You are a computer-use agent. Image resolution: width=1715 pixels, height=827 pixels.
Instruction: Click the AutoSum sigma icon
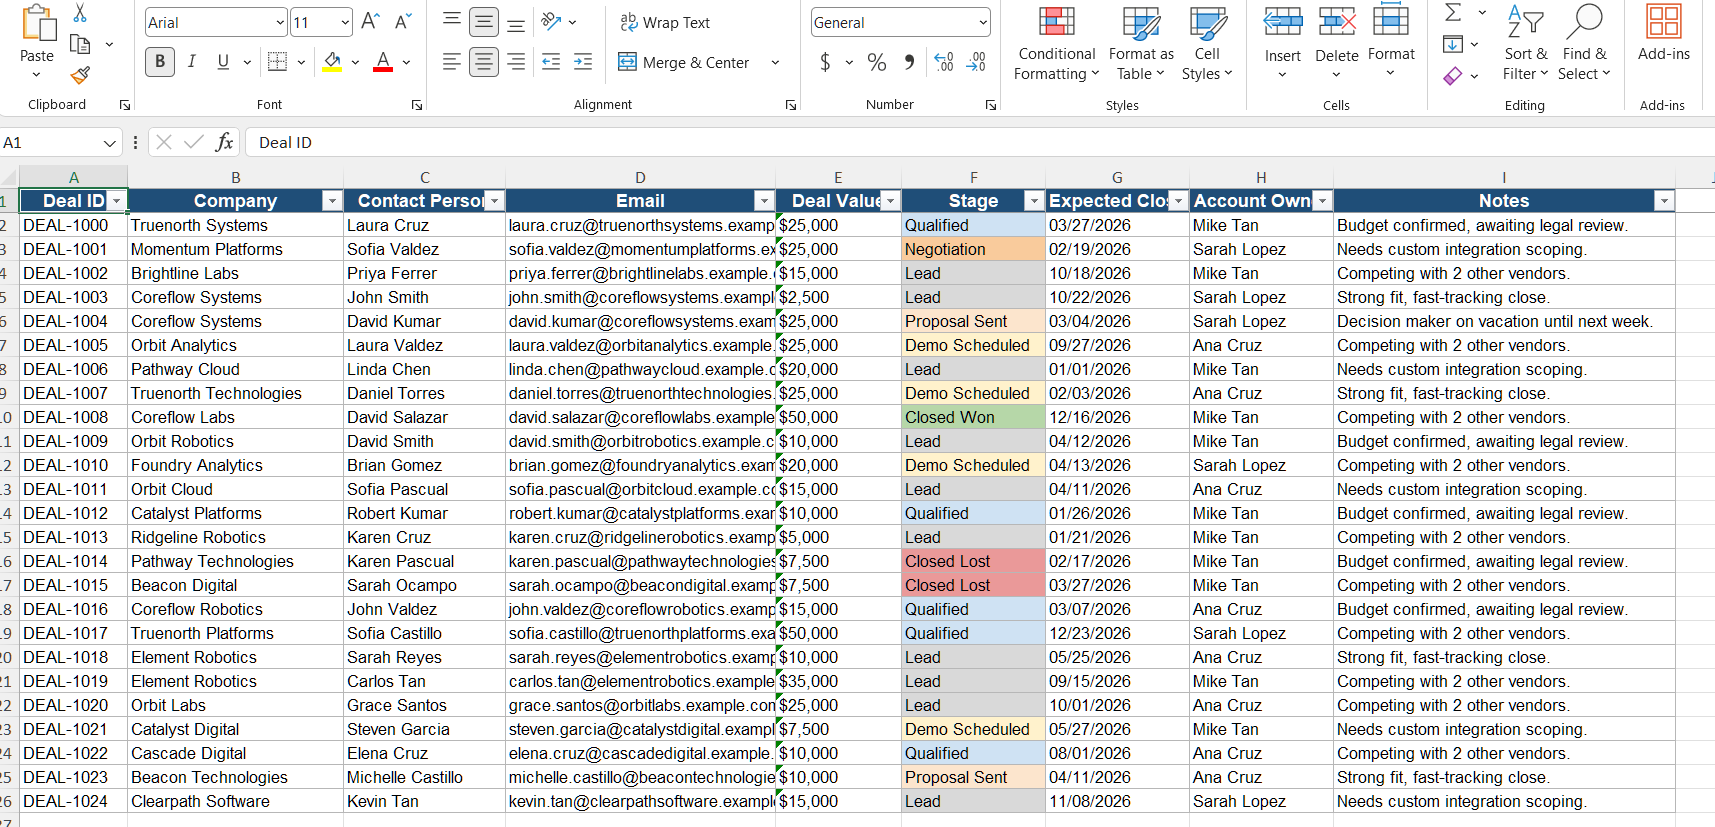(1454, 13)
